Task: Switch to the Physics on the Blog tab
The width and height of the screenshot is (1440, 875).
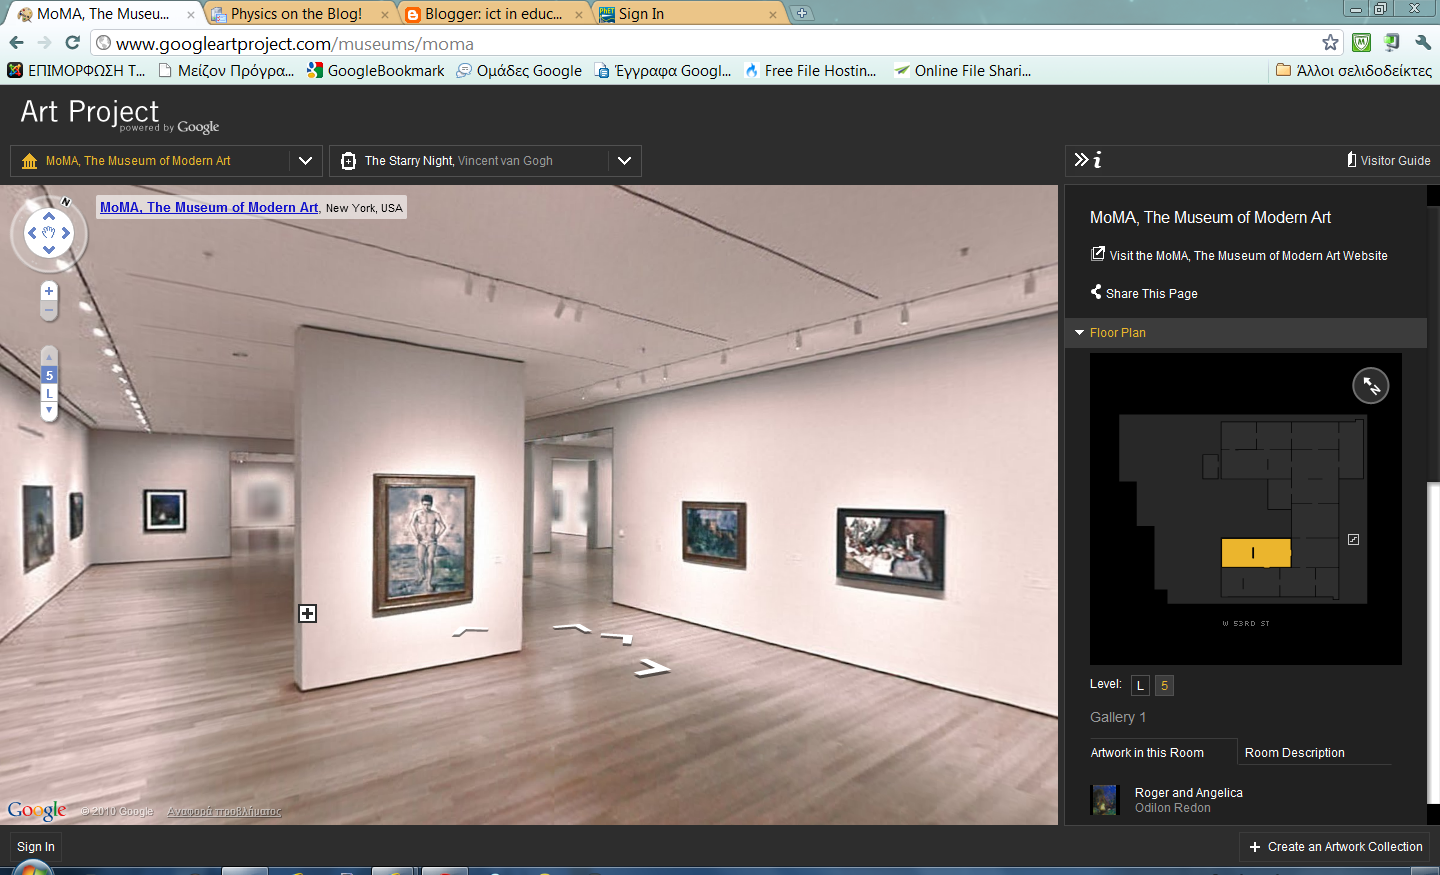Action: pos(300,14)
